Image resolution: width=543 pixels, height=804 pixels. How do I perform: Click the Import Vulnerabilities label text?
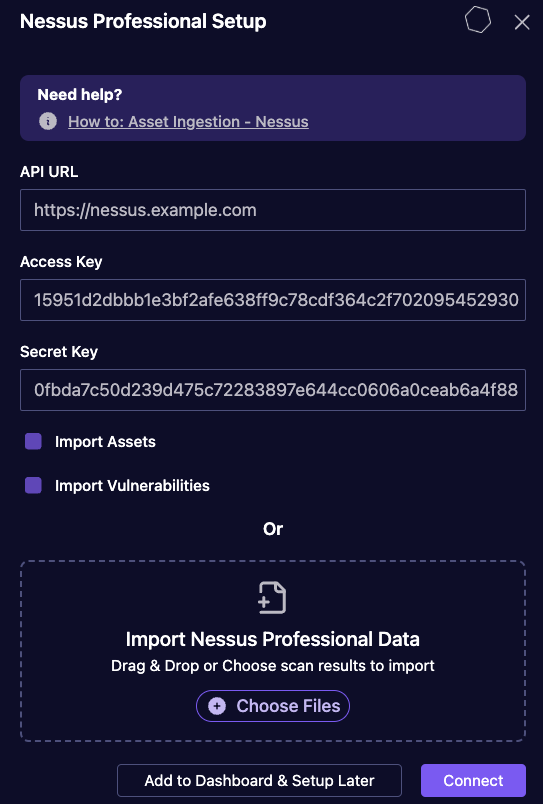pyautogui.click(x=132, y=486)
